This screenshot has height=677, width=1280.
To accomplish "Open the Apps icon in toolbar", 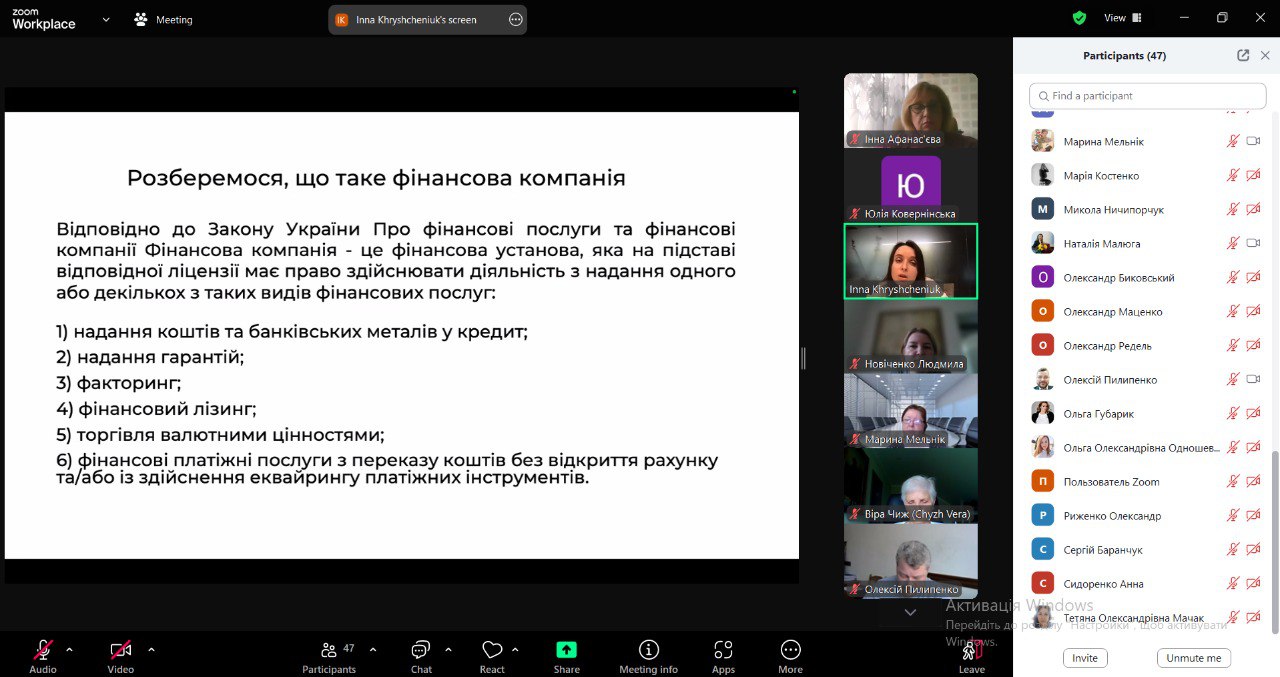I will click(x=723, y=651).
